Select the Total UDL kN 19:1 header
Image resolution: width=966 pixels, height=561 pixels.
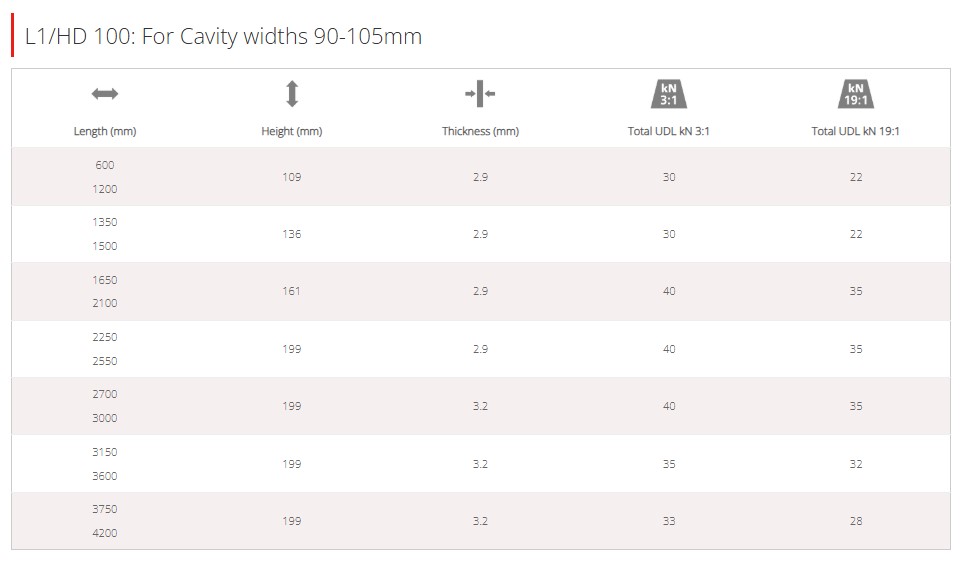click(x=856, y=131)
